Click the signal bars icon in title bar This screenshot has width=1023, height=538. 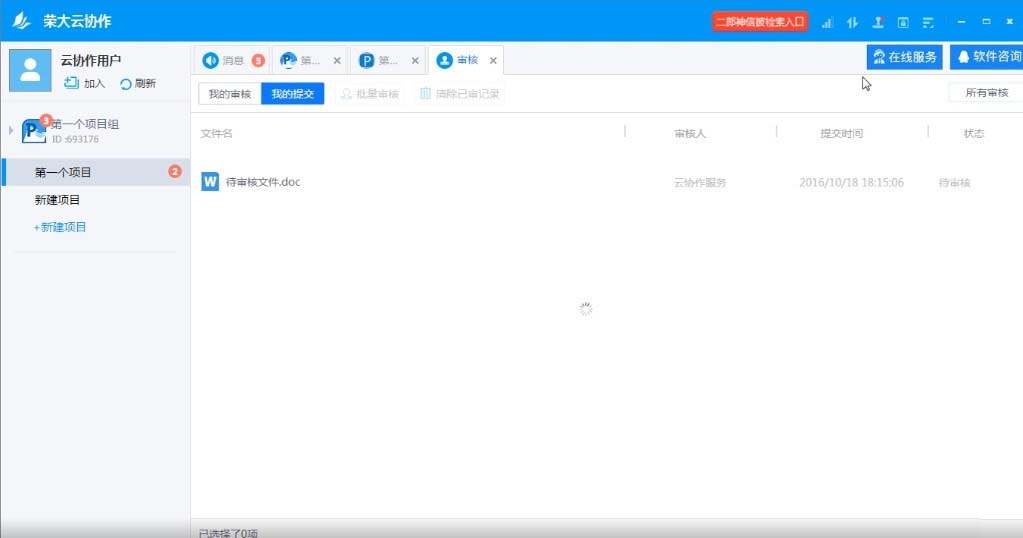click(x=827, y=22)
